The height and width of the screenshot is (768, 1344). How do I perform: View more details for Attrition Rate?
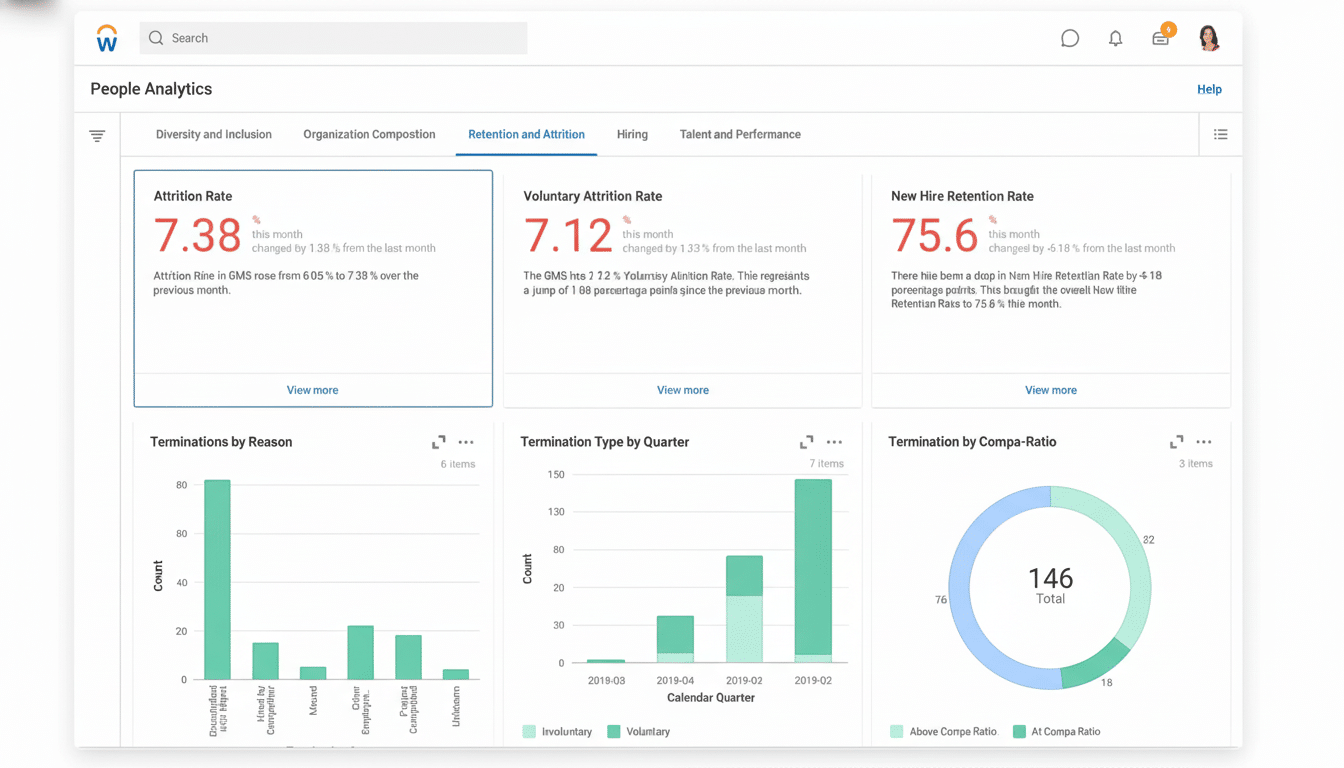tap(312, 389)
